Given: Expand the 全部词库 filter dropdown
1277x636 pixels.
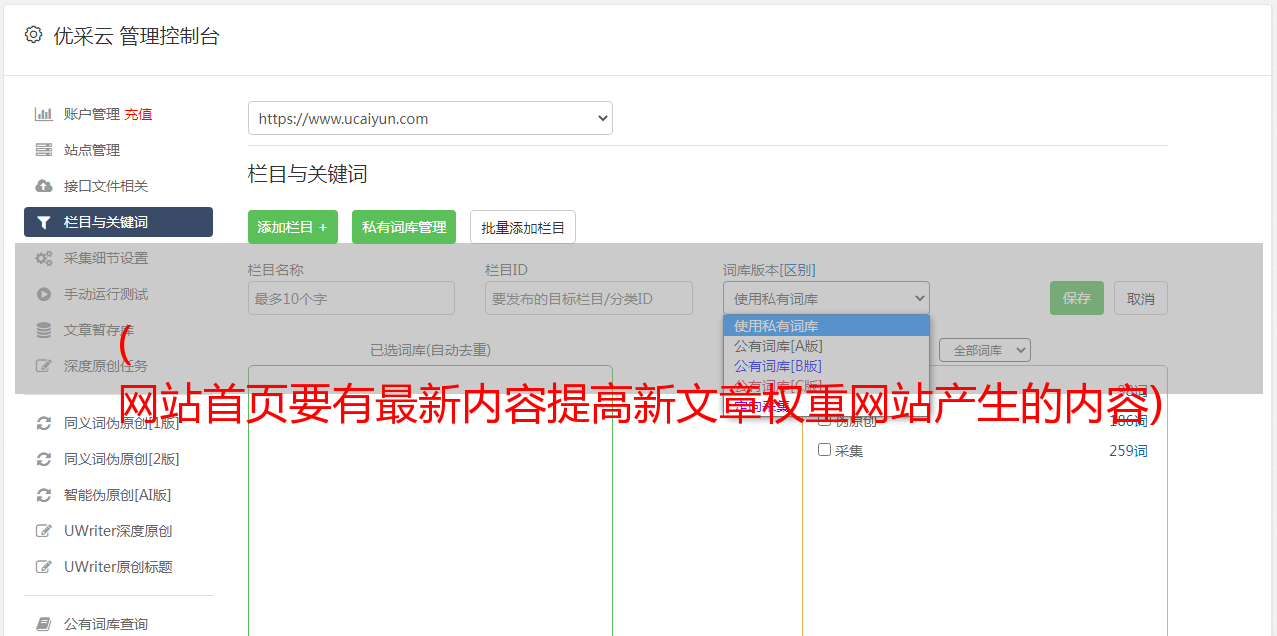Looking at the screenshot, I should pyautogui.click(x=984, y=350).
